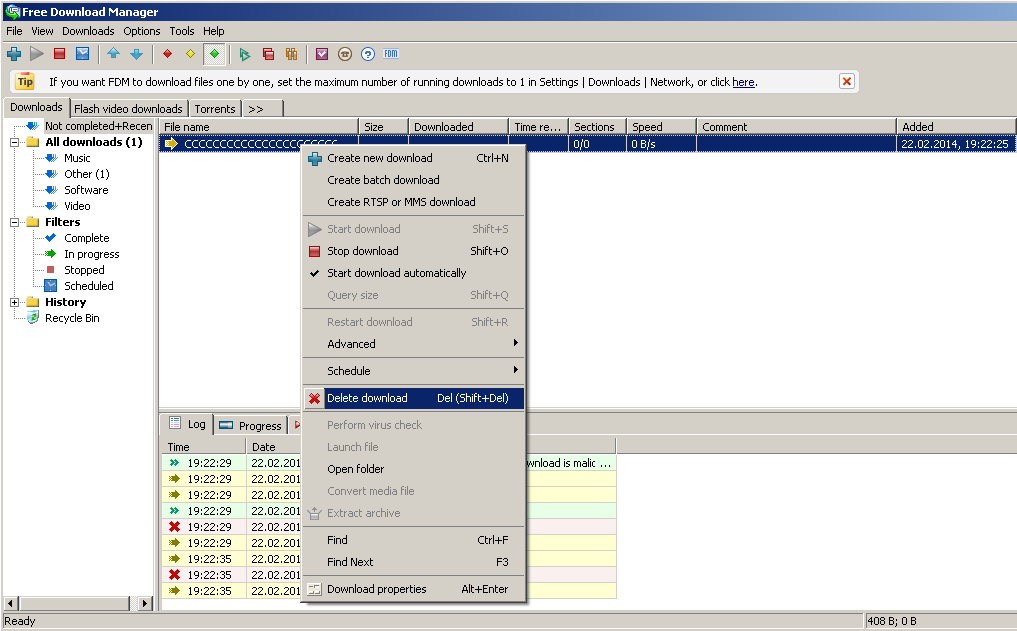Switch to the Torrents tab
The width and height of the screenshot is (1017, 631).
pyautogui.click(x=215, y=108)
